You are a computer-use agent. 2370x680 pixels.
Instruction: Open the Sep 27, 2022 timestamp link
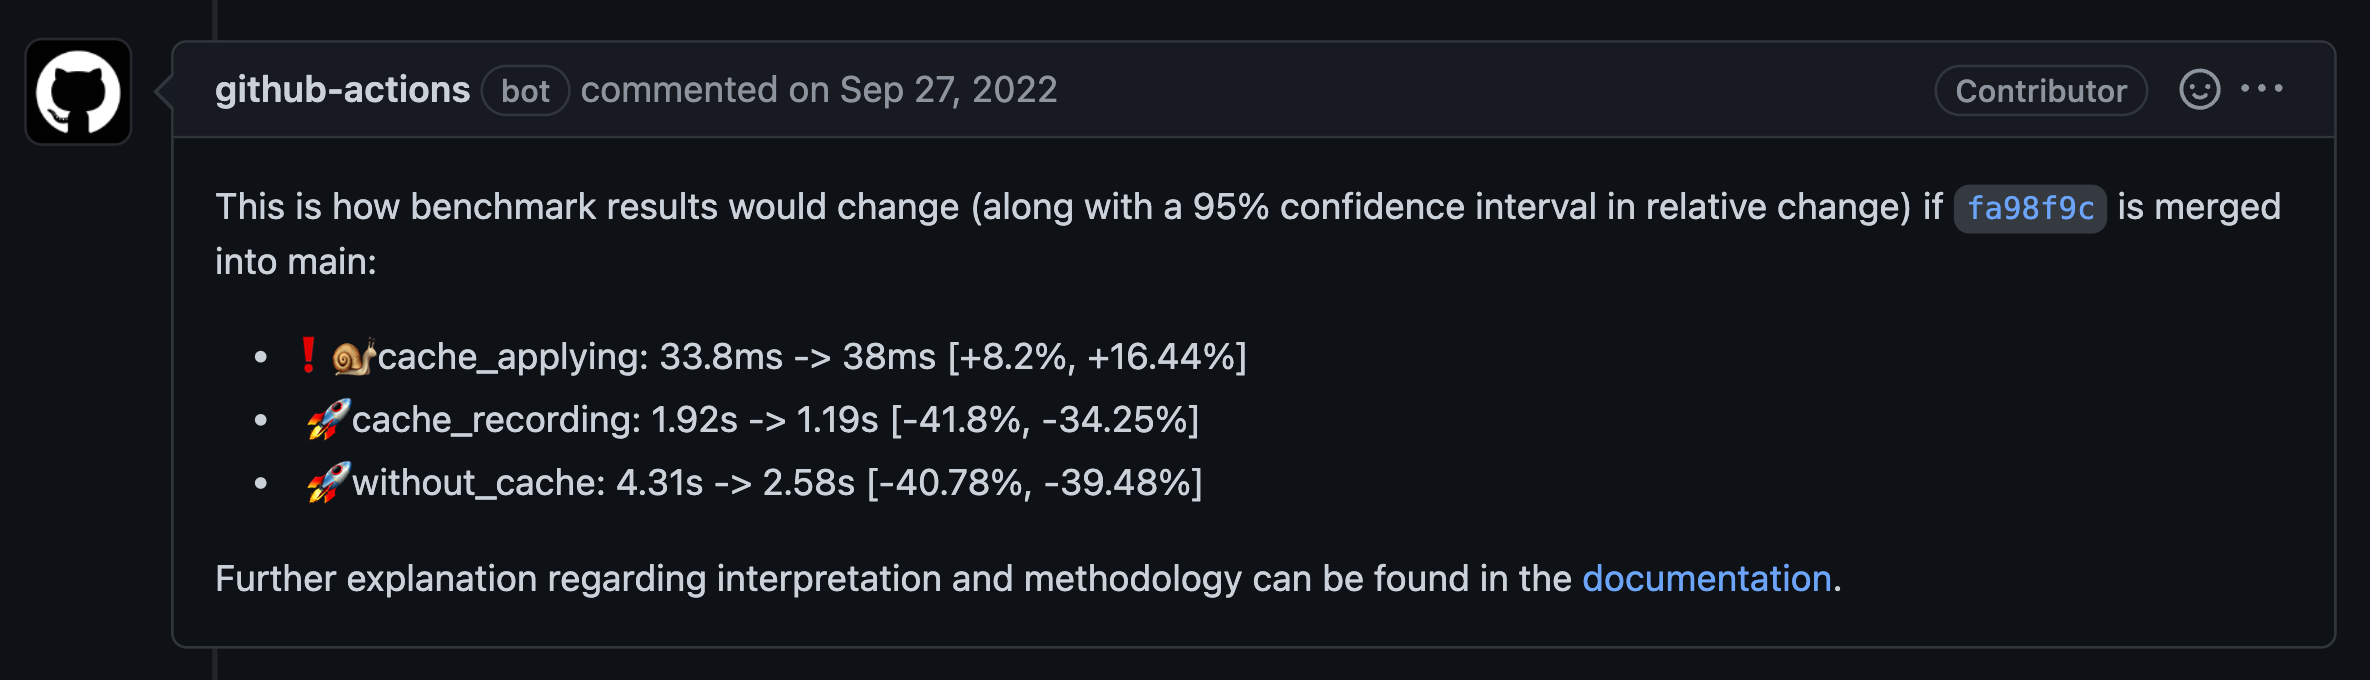click(948, 90)
